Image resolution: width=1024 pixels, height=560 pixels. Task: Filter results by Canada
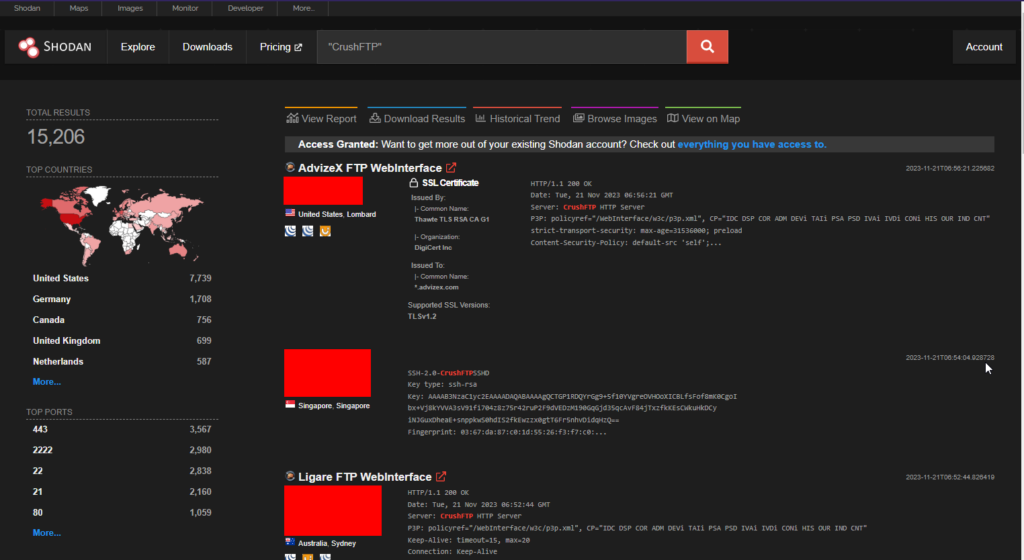(x=48, y=320)
